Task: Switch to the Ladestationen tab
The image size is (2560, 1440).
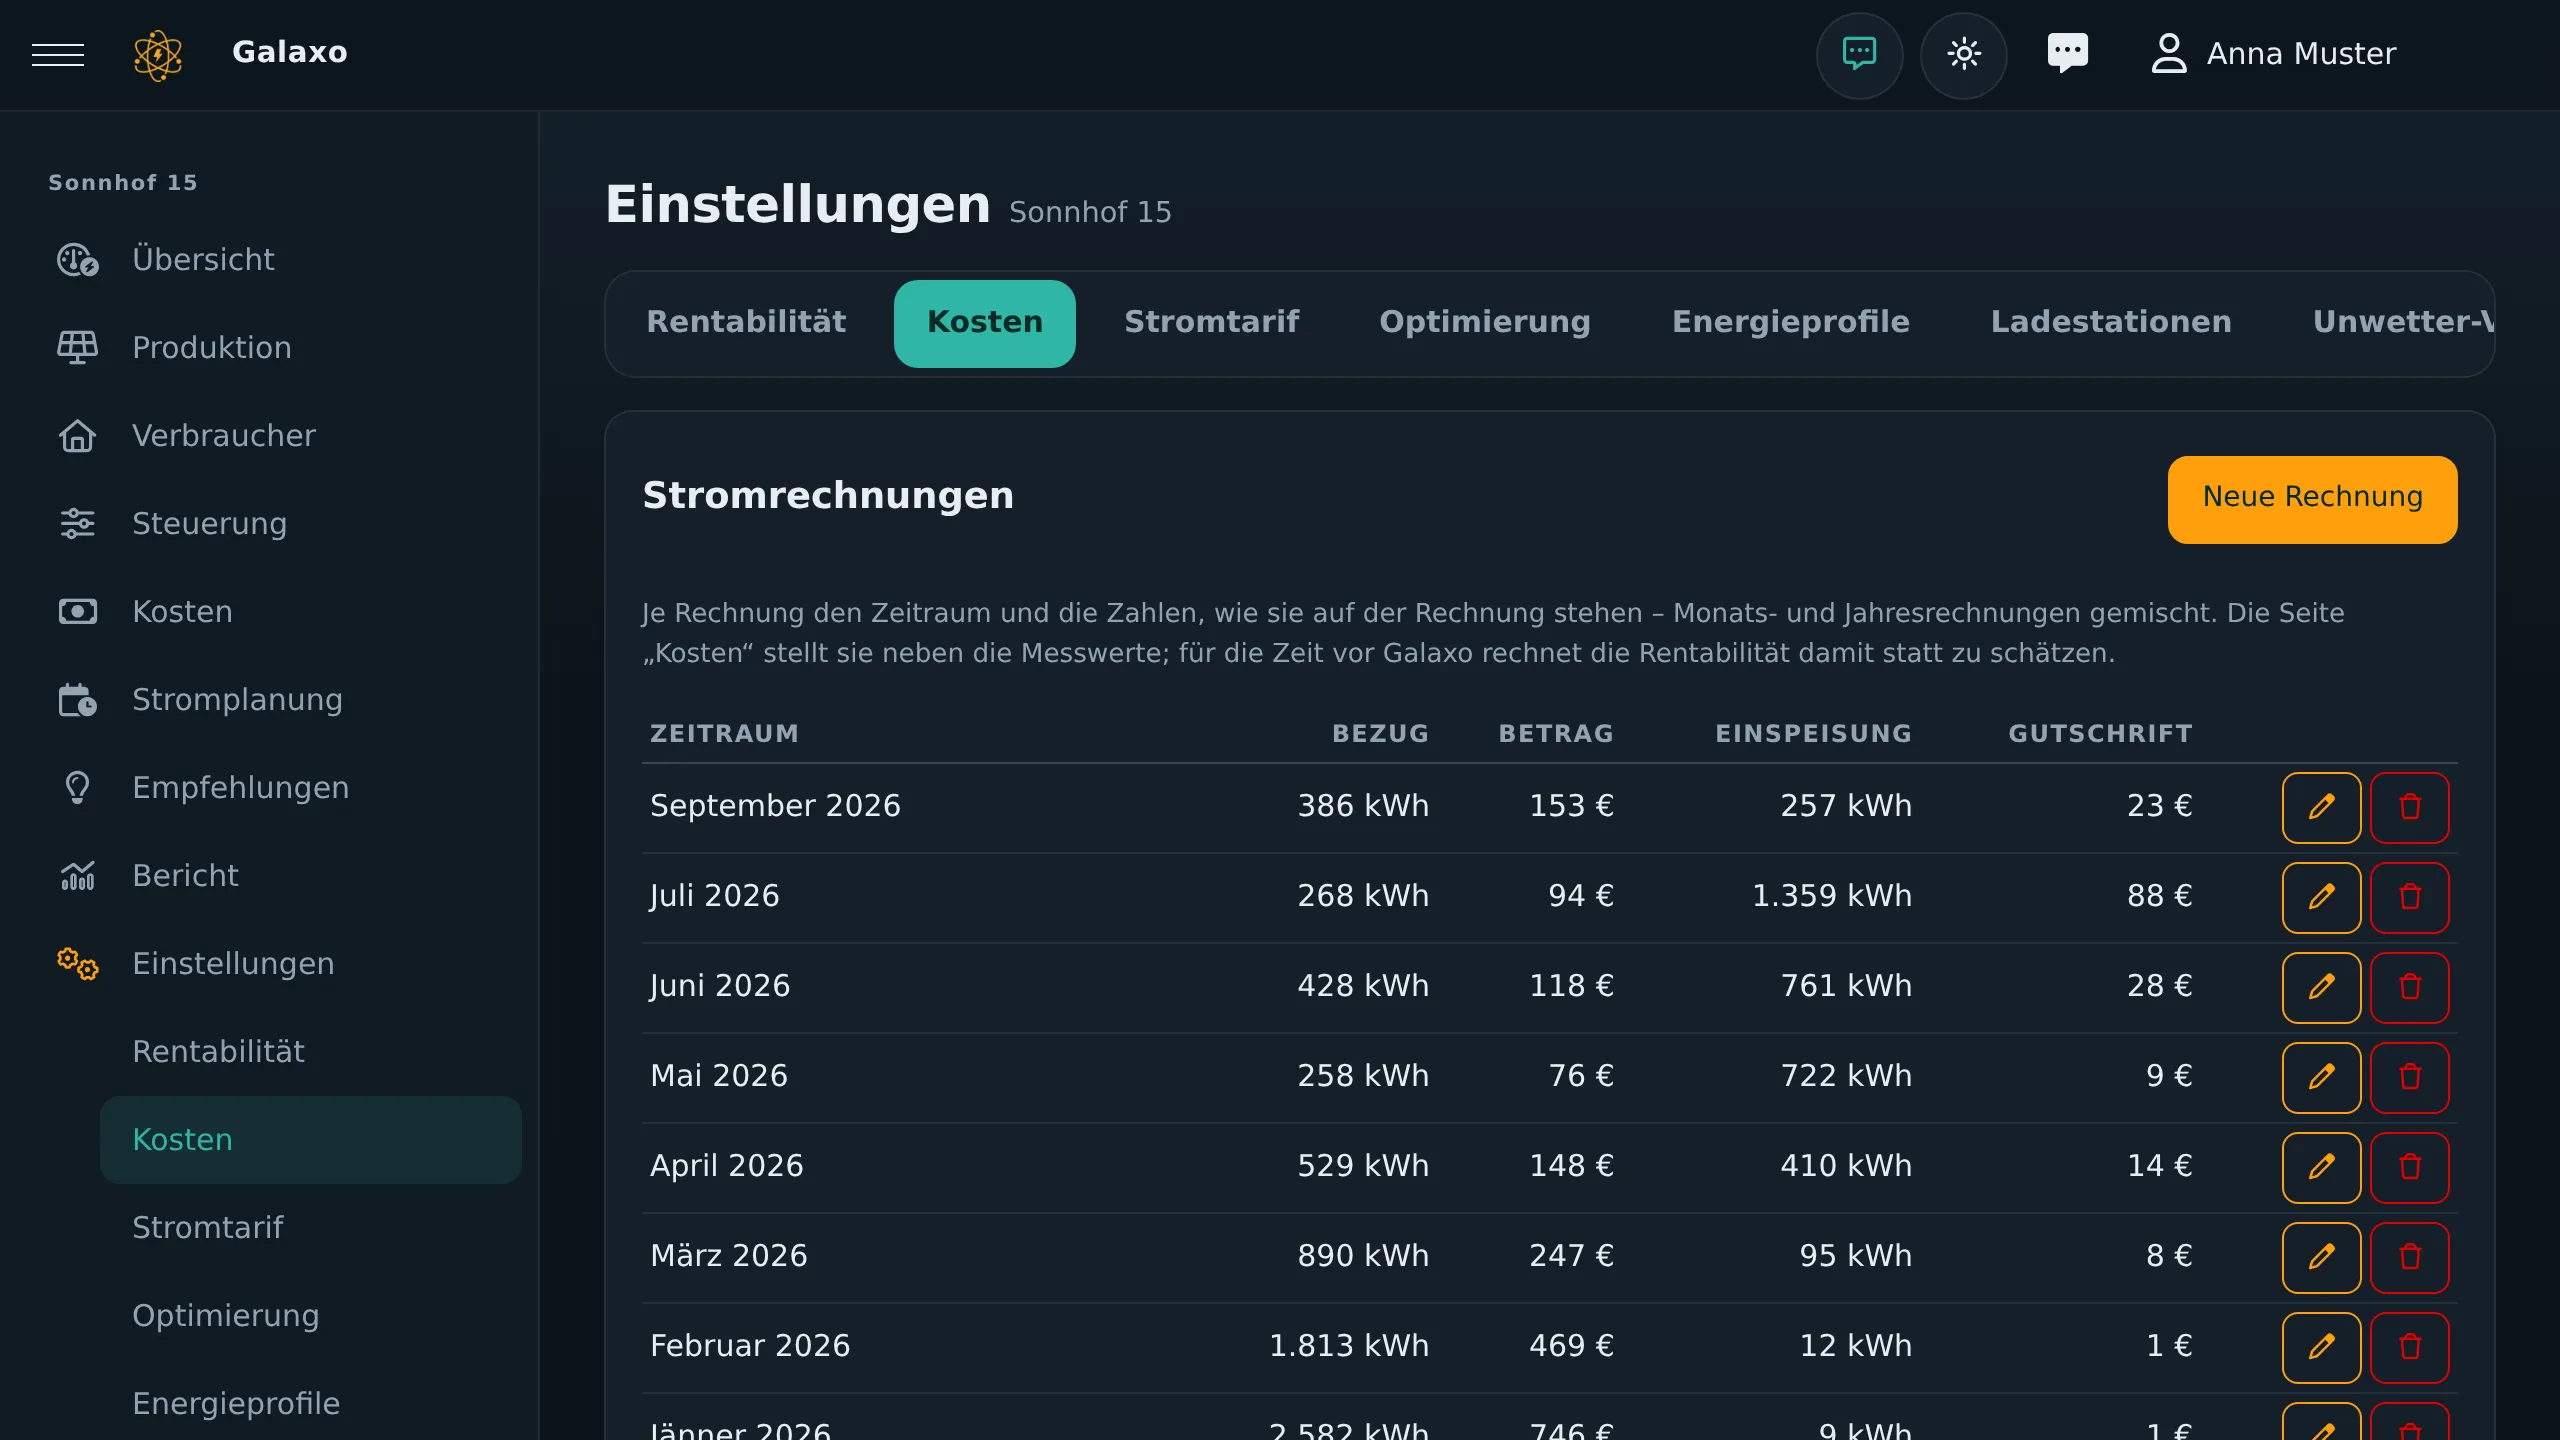Action: click(x=2110, y=323)
